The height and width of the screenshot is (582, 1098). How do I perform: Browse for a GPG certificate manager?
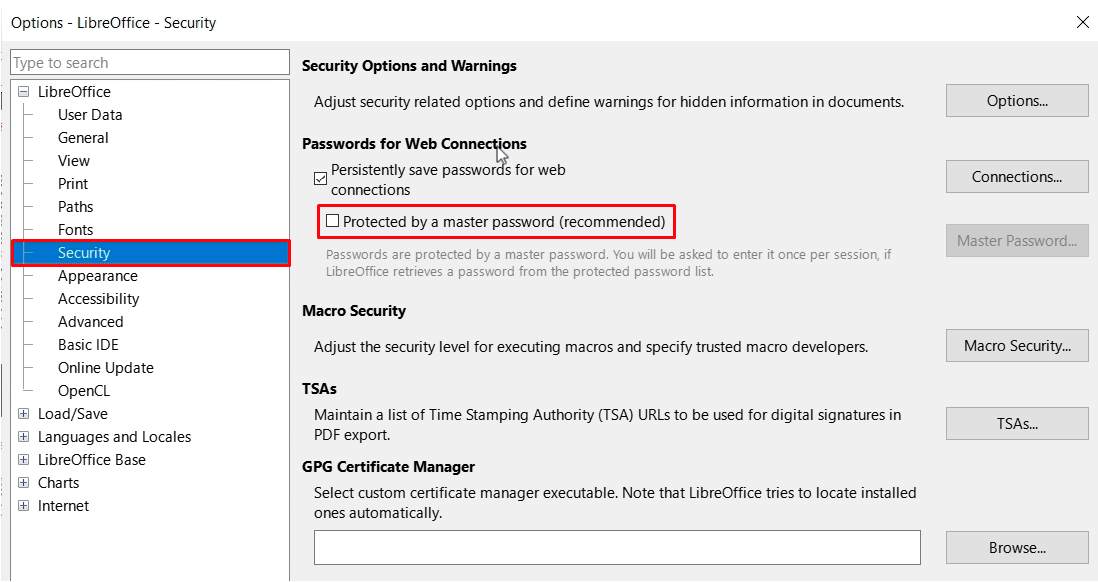1016,548
